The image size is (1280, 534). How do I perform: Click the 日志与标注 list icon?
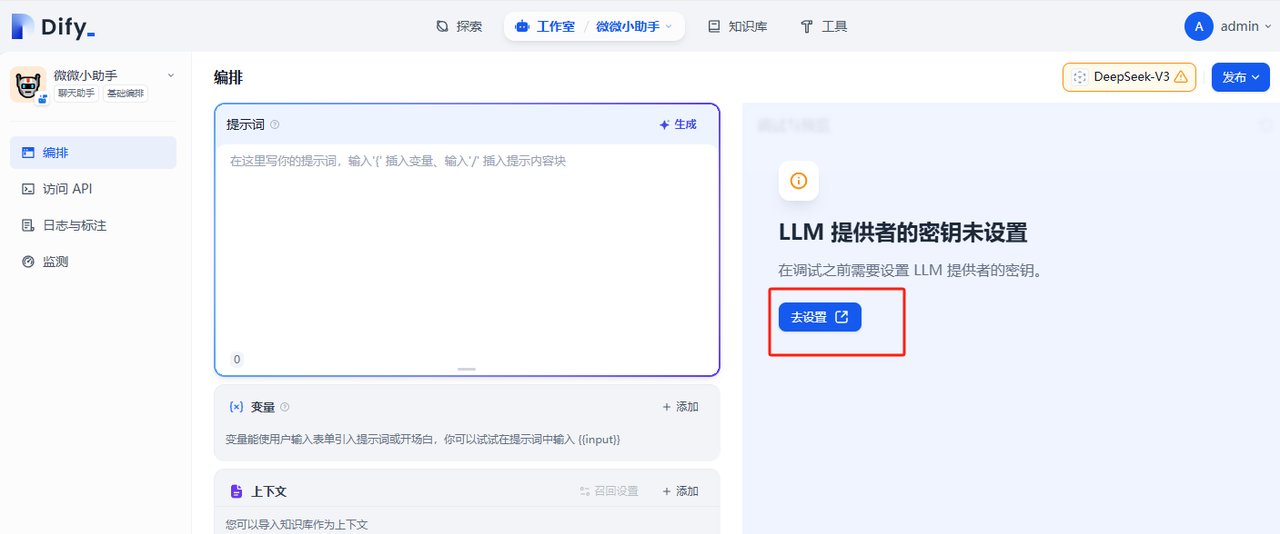(x=28, y=225)
